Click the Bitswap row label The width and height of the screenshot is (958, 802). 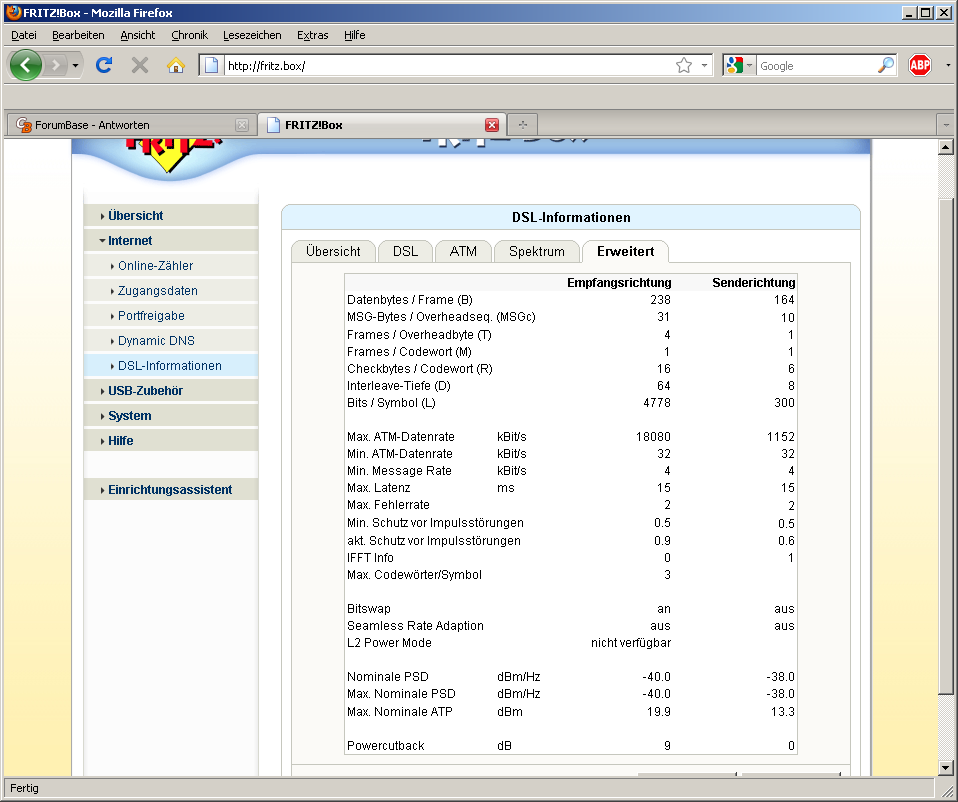(x=368, y=609)
